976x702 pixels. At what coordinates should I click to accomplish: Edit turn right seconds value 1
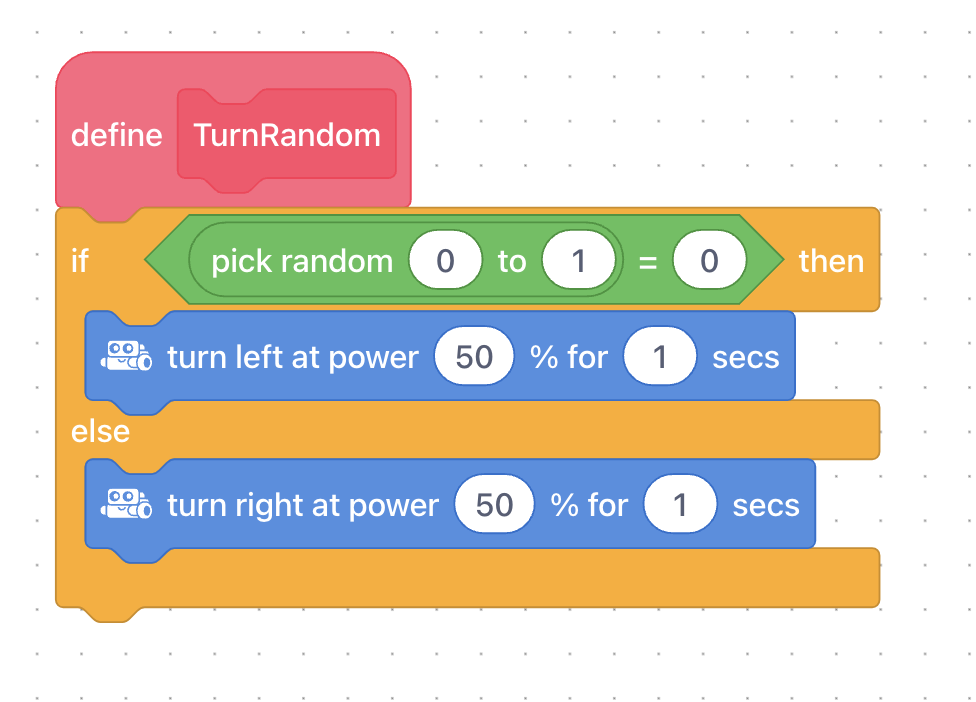tap(680, 504)
